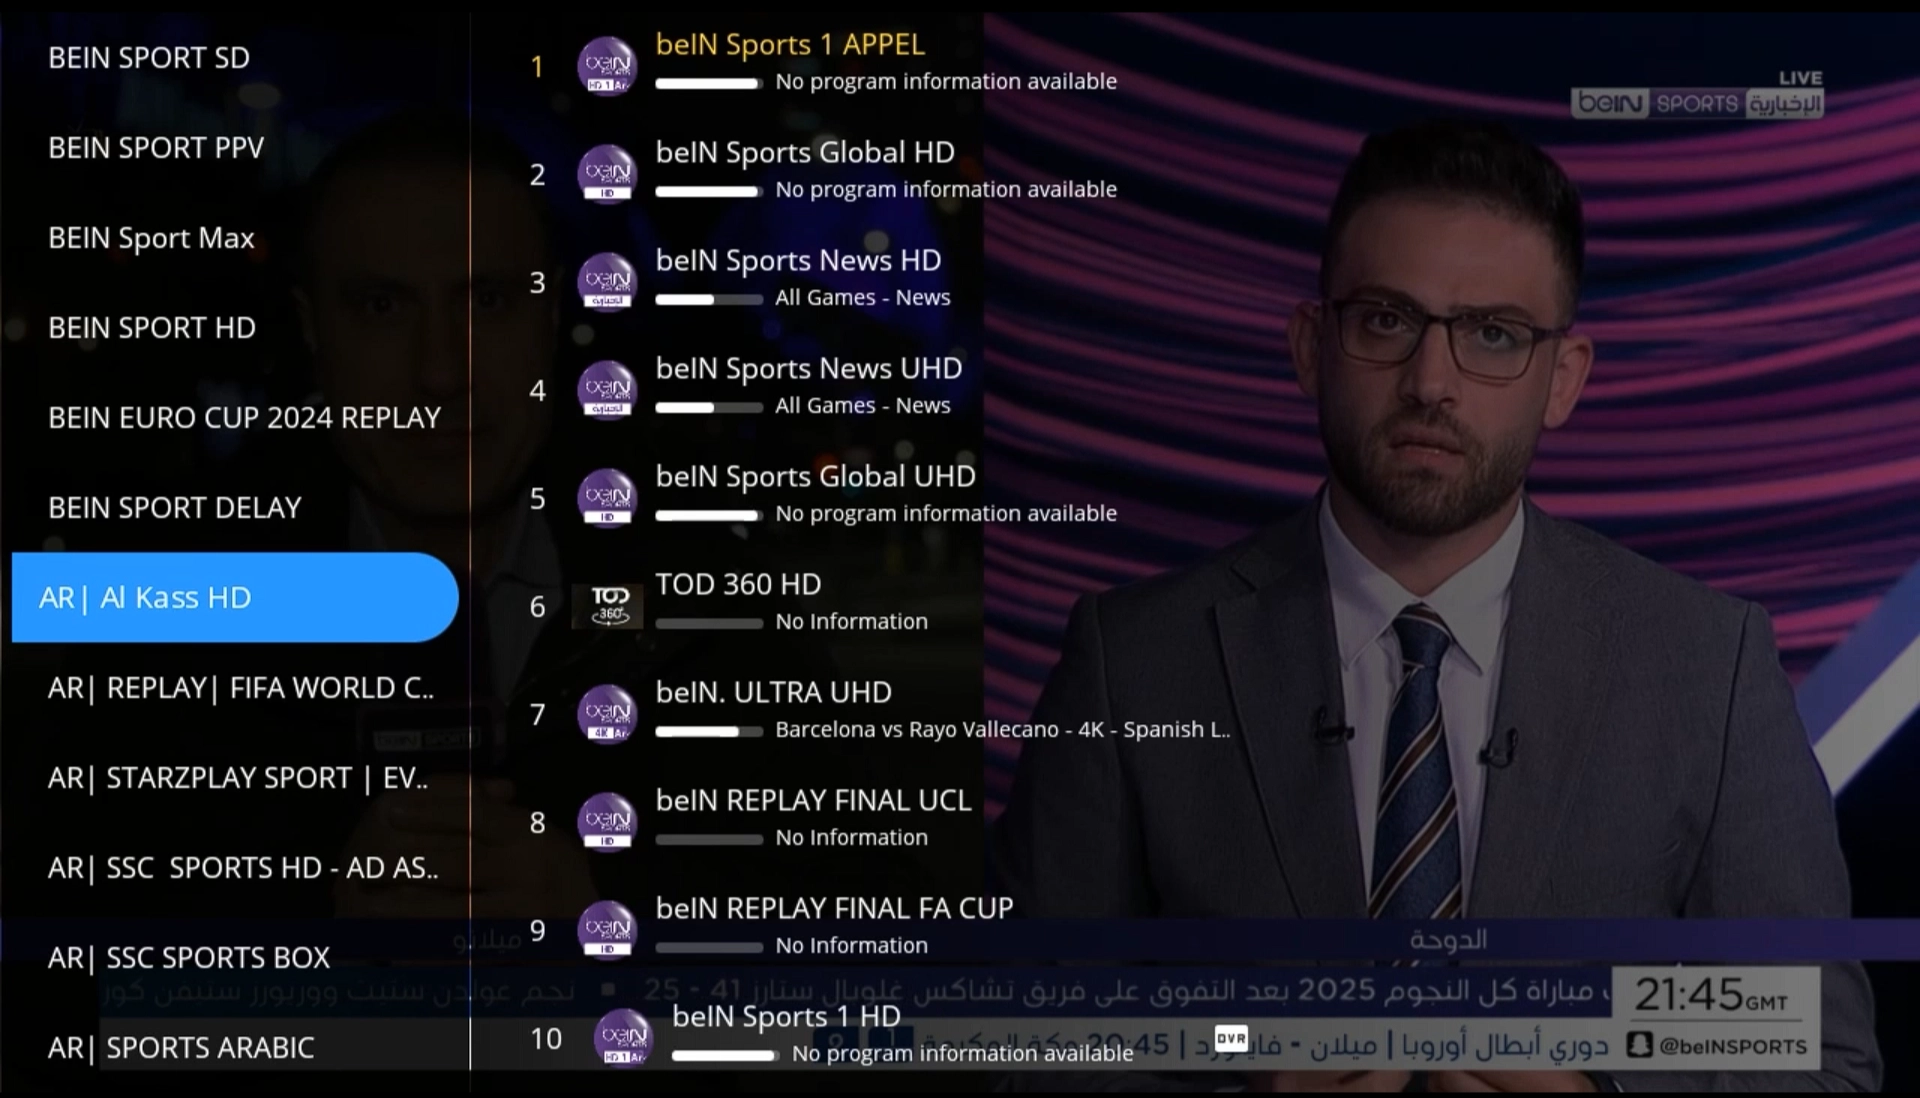The height and width of the screenshot is (1098, 1920).
Task: Click channel number 10 in list
Action: click(546, 1038)
